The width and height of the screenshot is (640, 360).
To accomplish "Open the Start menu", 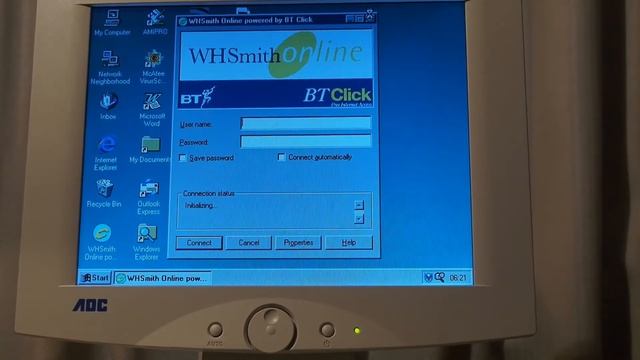I will [95, 278].
